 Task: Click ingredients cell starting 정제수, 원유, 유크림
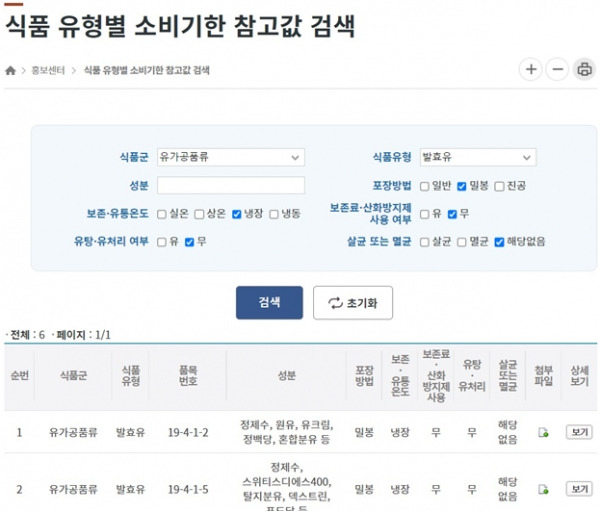pos(286,432)
